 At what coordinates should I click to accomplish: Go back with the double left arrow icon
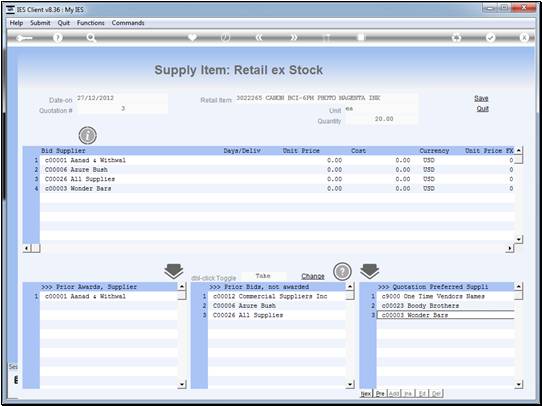259,38
